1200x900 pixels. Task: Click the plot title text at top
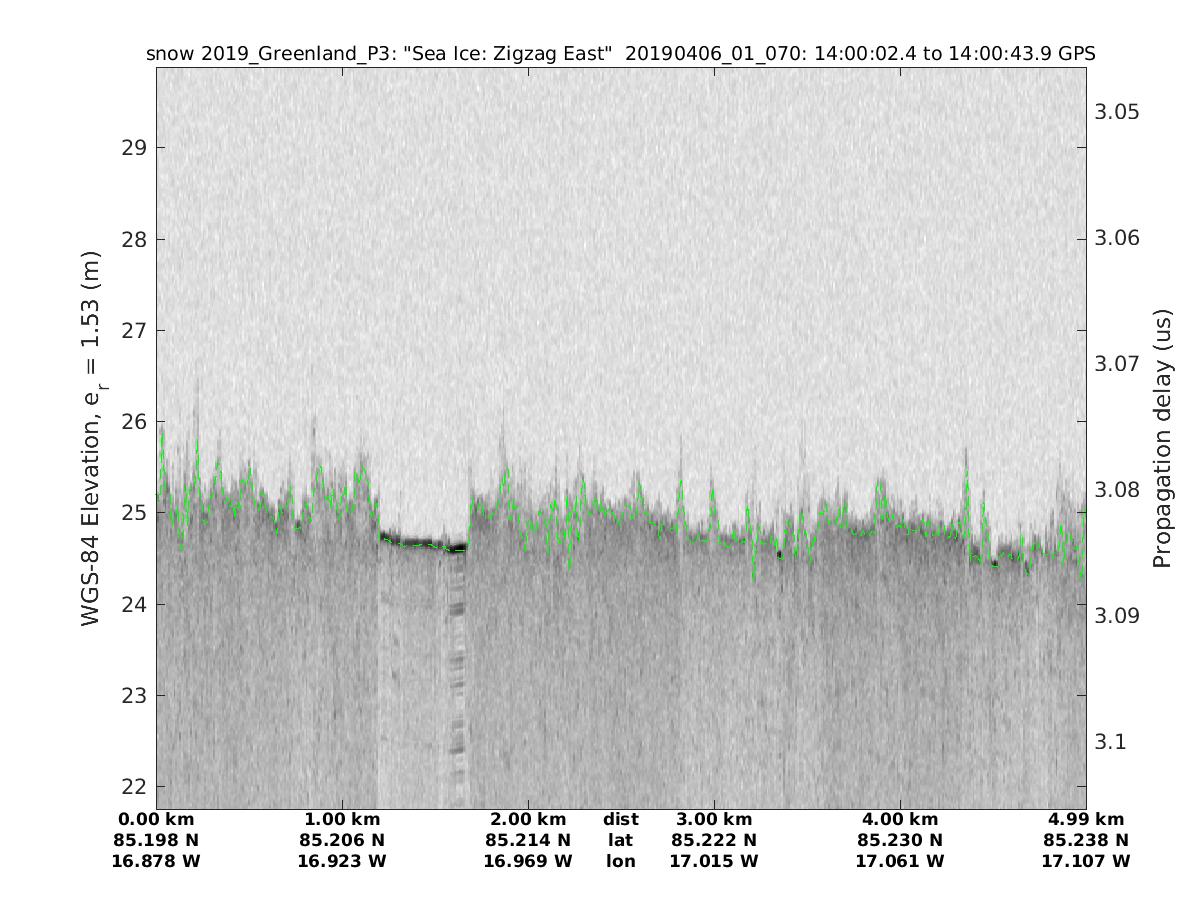tap(620, 54)
